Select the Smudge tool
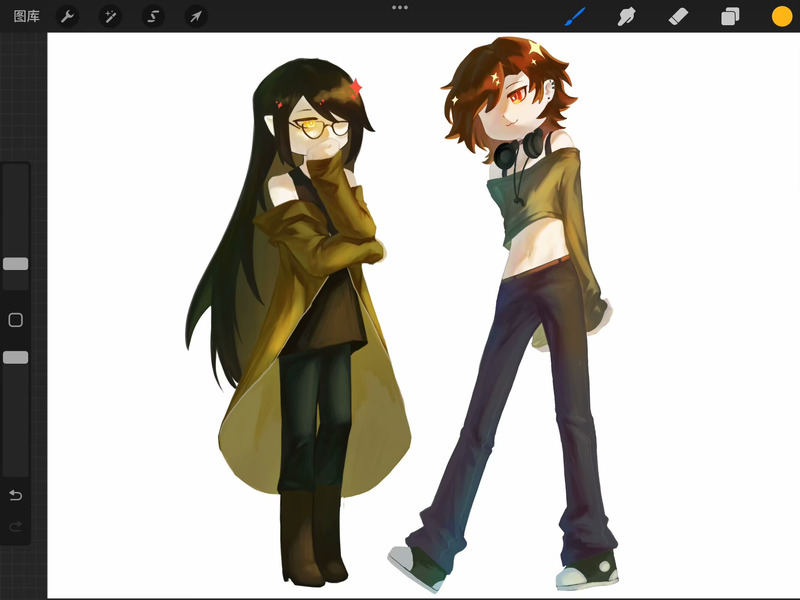The height and width of the screenshot is (600, 800). pyautogui.click(x=627, y=16)
